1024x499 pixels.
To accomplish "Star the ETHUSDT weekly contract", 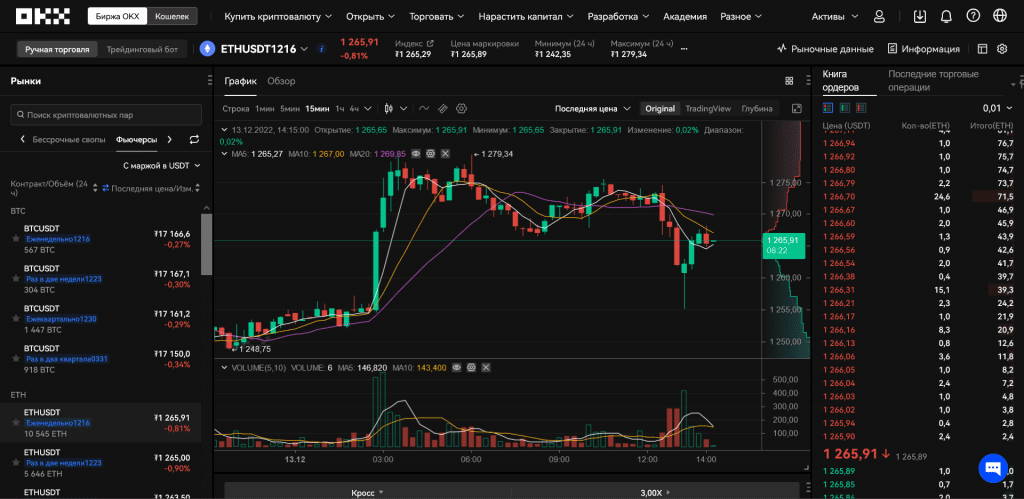I will click(16, 423).
